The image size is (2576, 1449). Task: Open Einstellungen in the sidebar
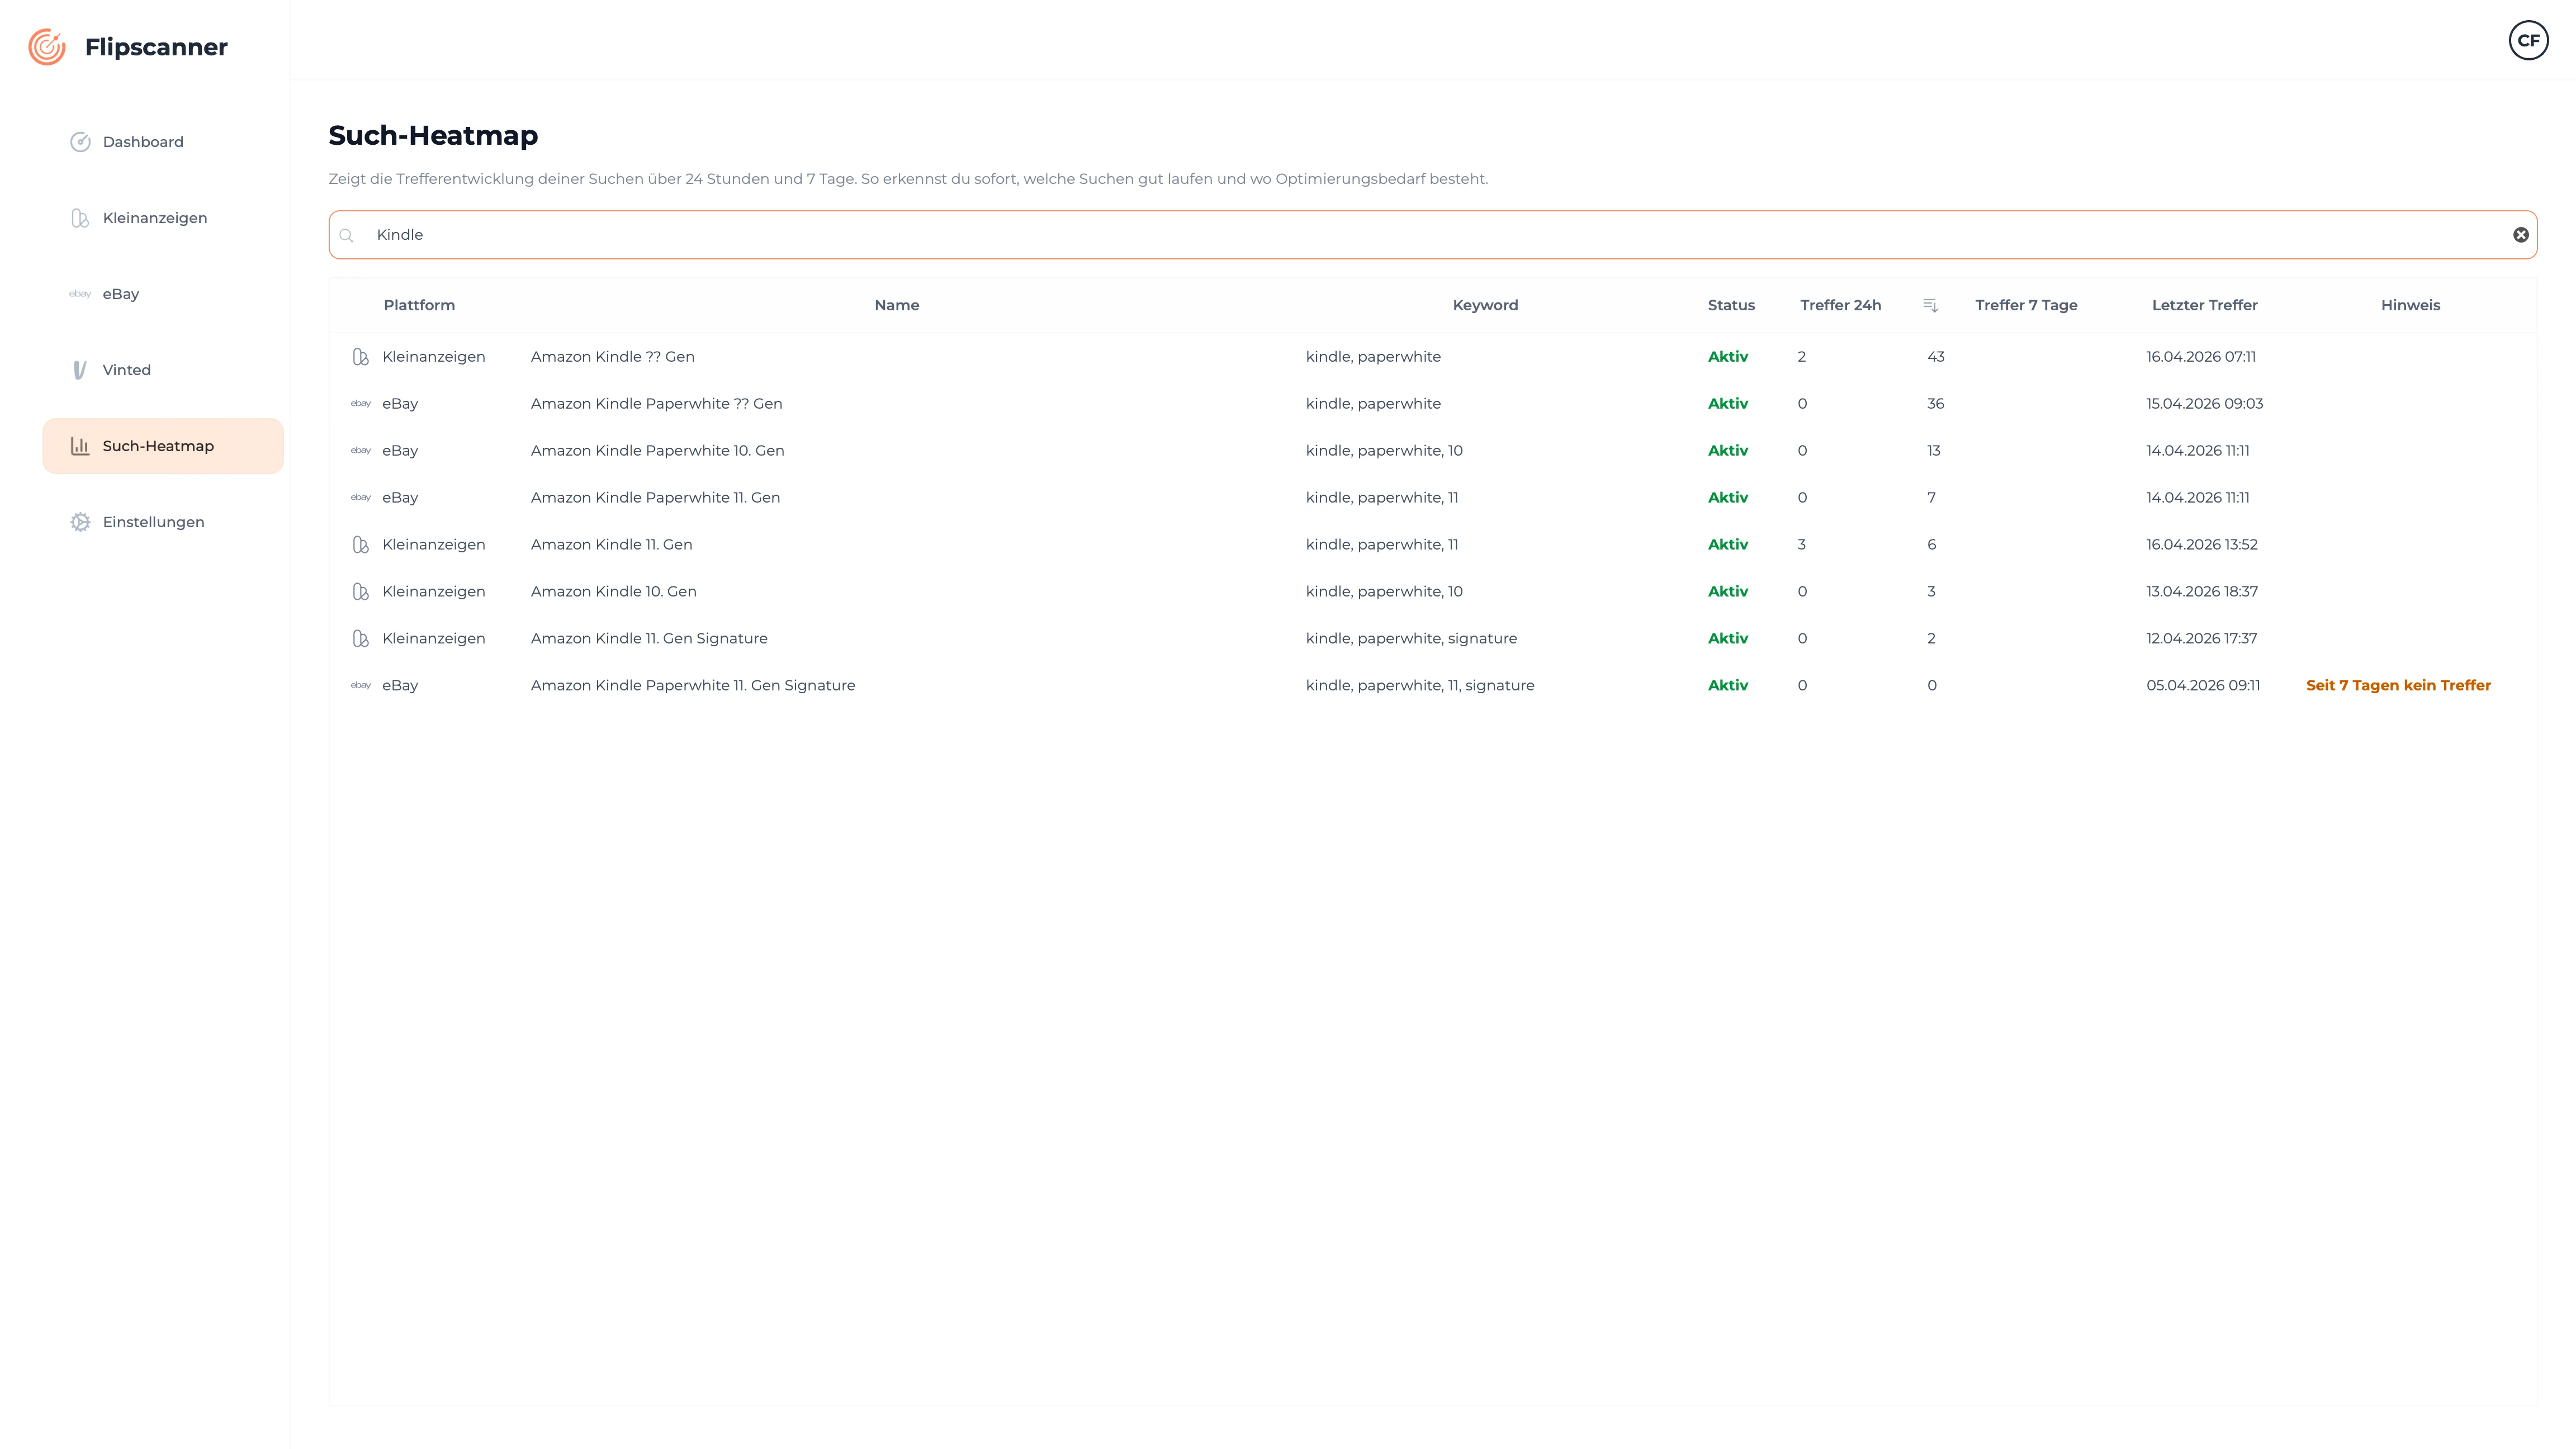pos(163,522)
